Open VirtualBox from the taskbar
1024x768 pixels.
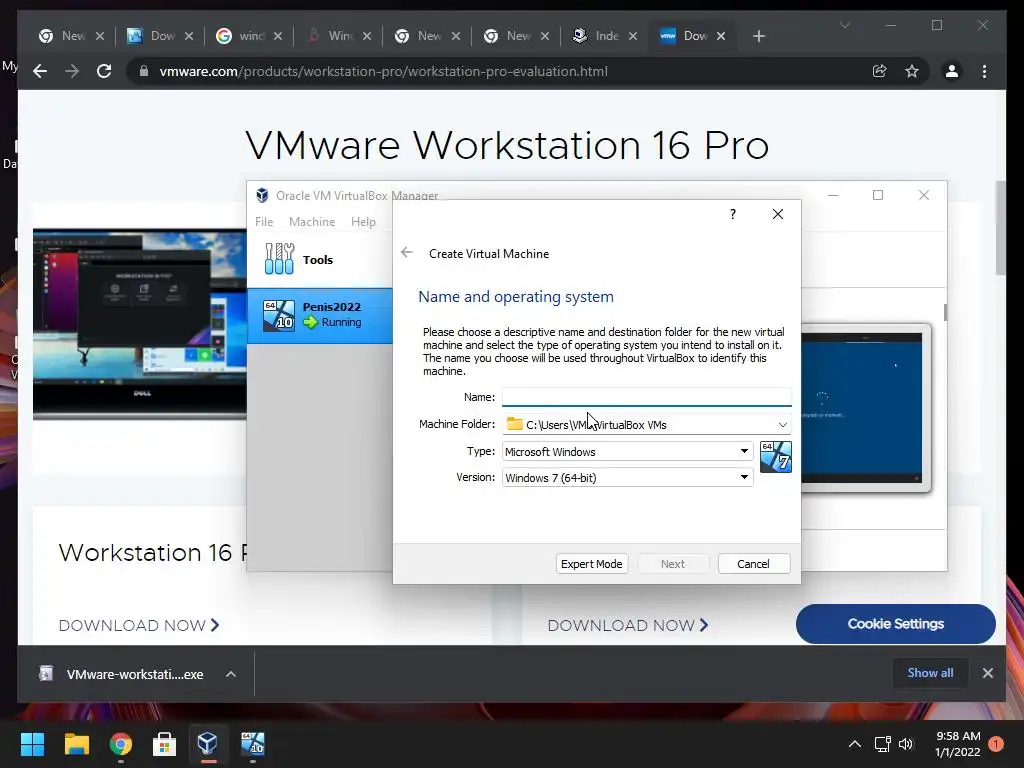tap(208, 743)
